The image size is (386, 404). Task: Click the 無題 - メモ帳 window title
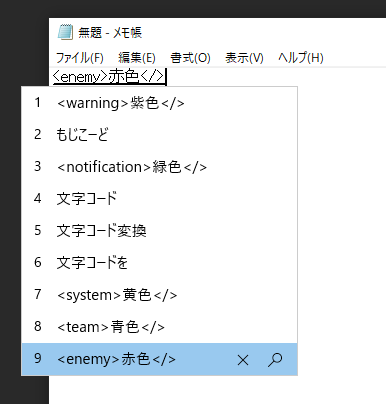point(110,32)
